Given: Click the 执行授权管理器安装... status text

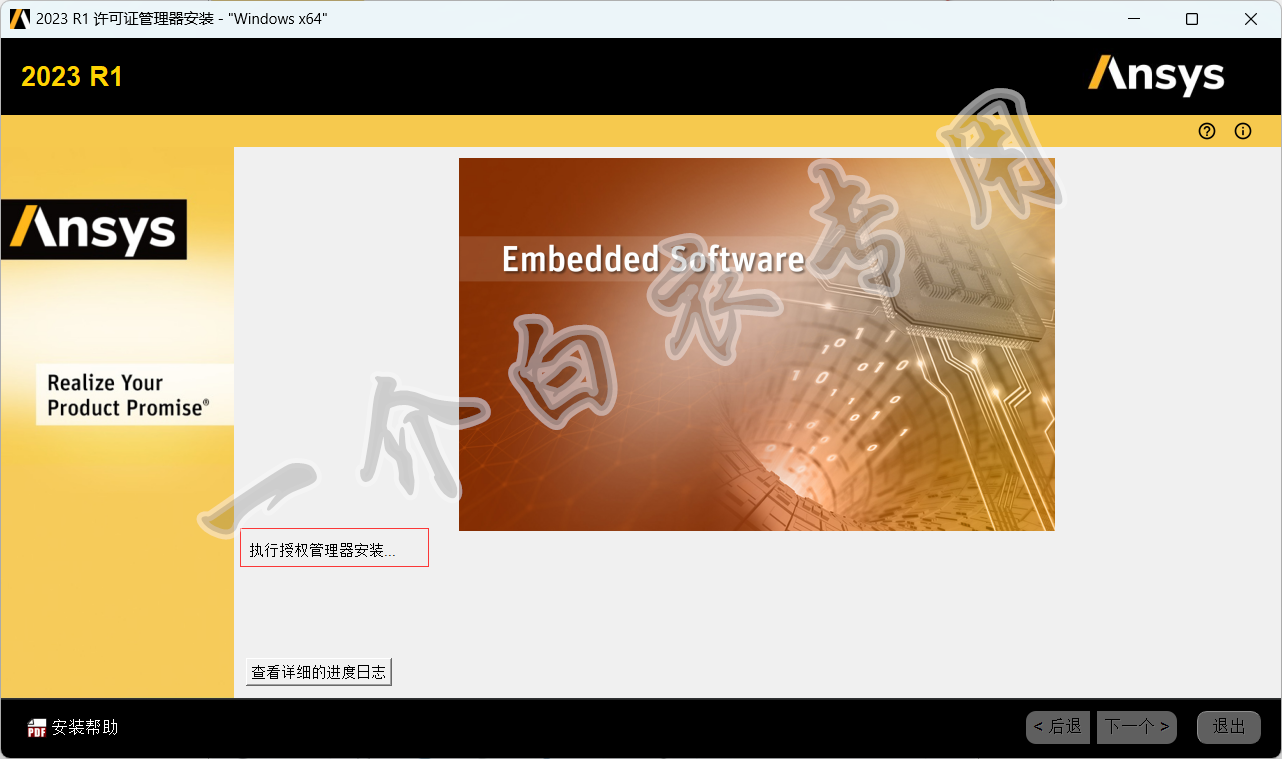Looking at the screenshot, I should point(322,550).
